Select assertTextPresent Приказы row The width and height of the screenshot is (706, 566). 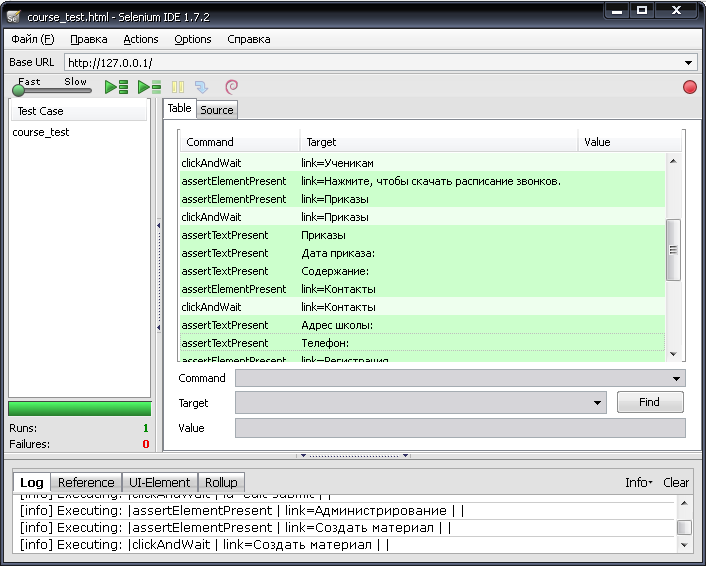422,235
